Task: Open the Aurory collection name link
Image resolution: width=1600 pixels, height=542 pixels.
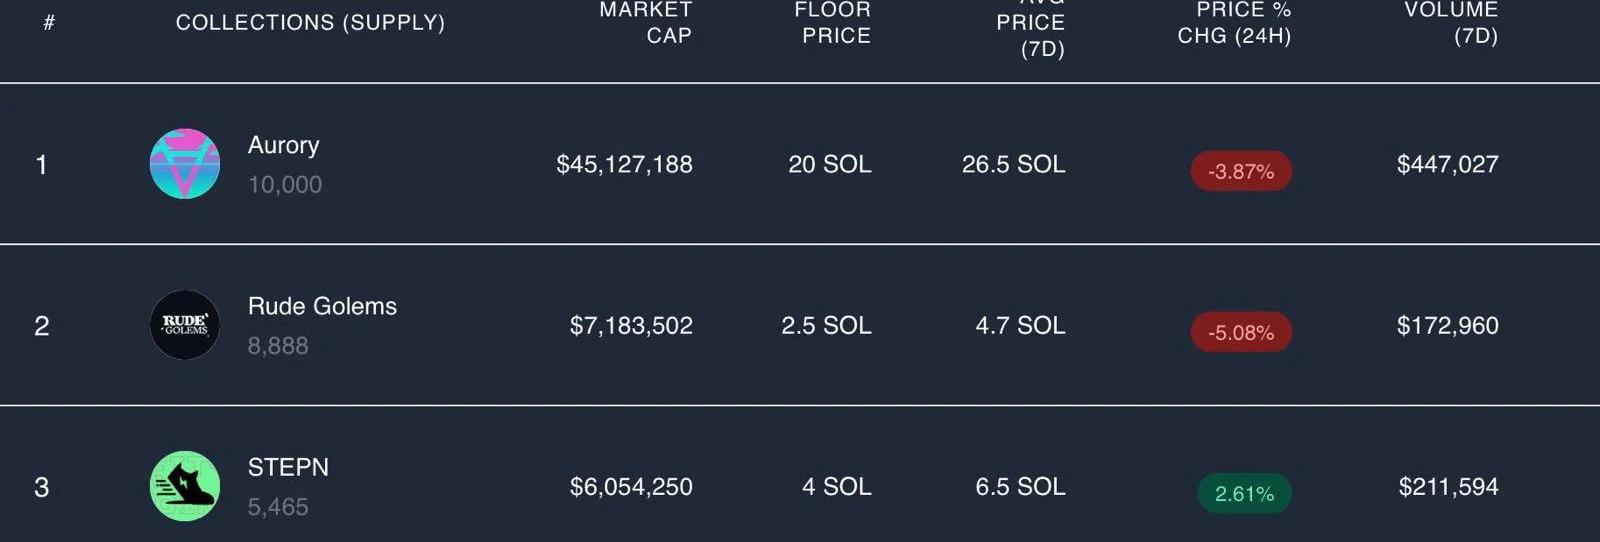Action: pyautogui.click(x=284, y=145)
